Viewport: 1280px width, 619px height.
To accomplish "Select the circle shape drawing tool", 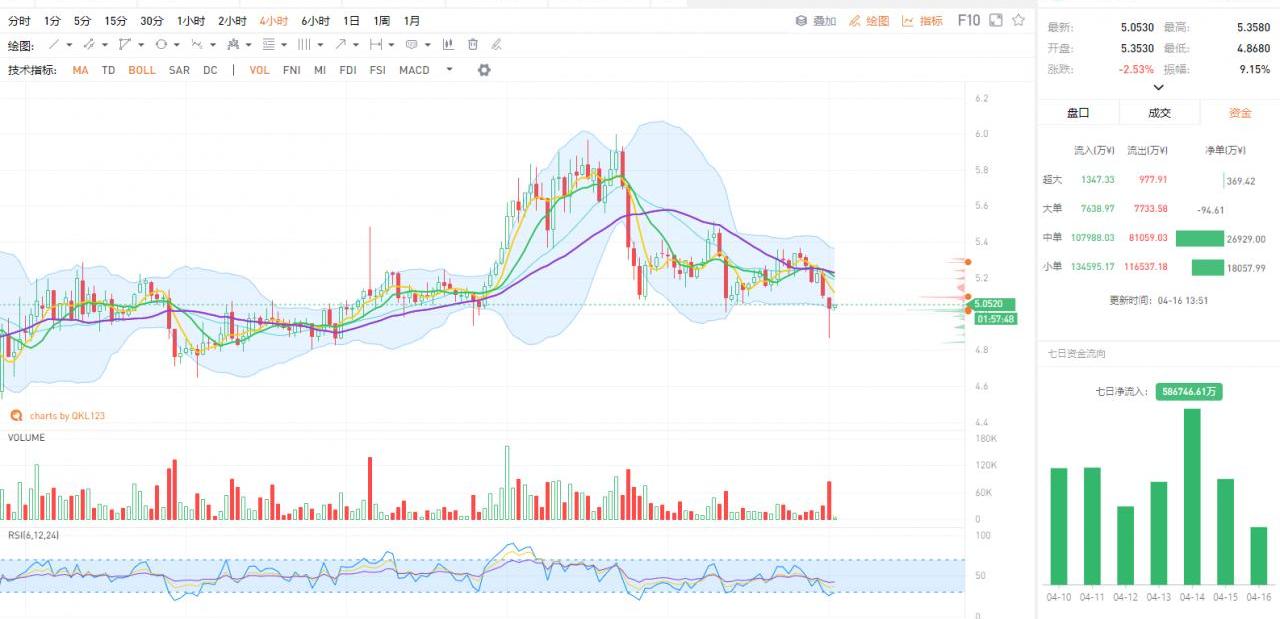I will point(160,45).
